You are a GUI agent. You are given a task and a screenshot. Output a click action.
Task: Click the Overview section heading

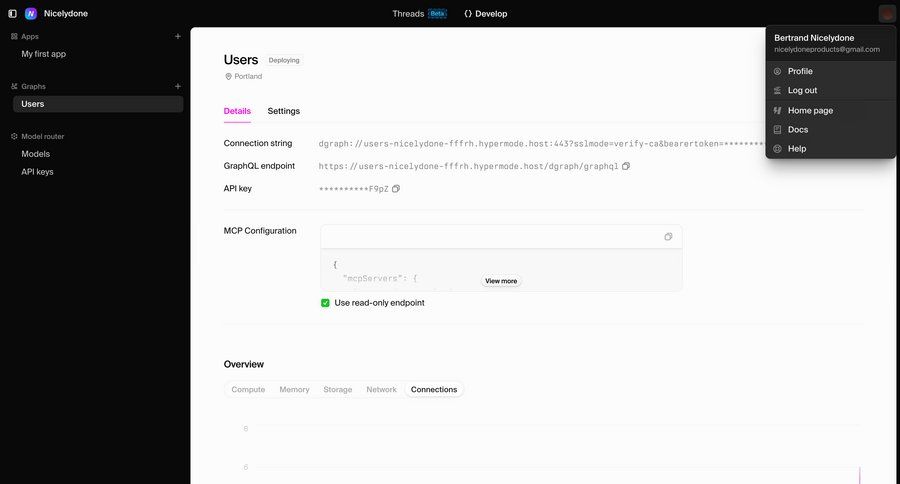coord(244,365)
